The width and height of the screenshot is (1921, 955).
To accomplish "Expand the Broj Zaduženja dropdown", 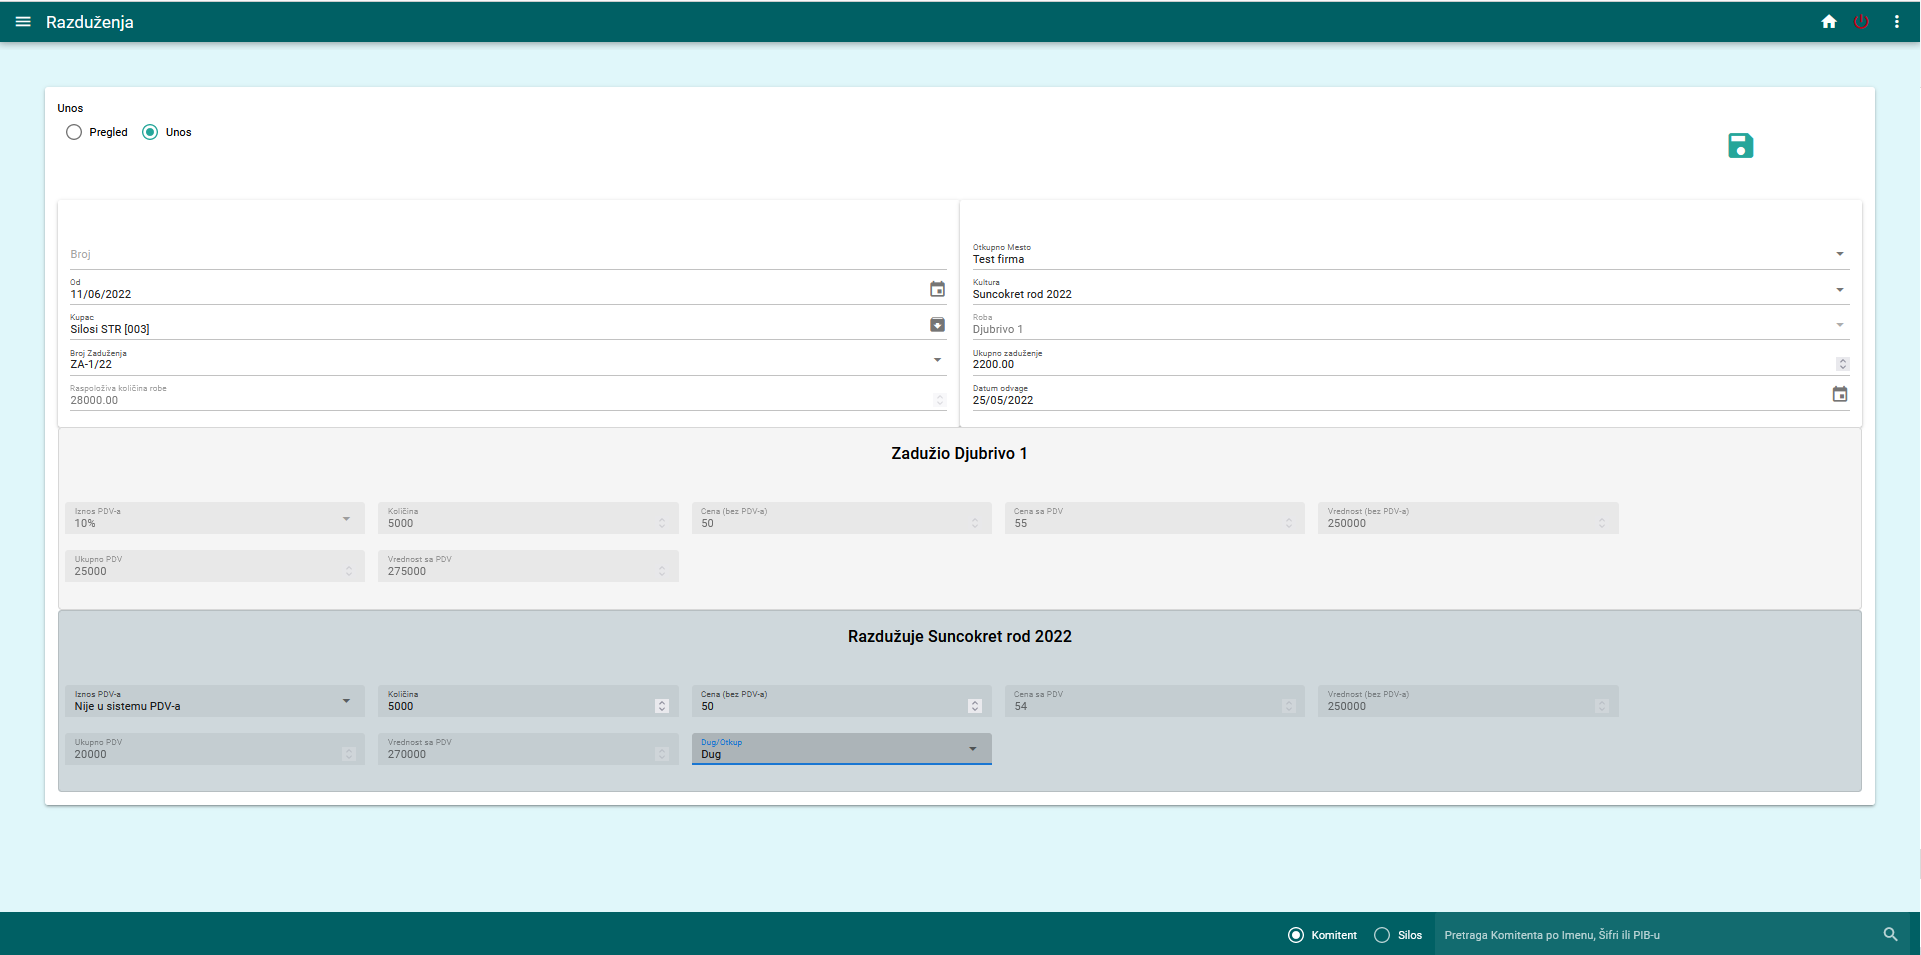I will (x=937, y=359).
